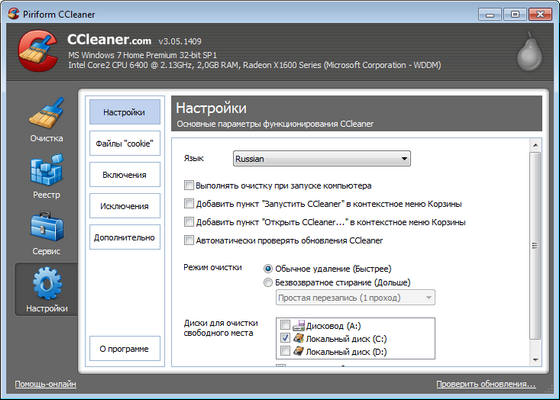This screenshot has height=400, width=560.
Task: Open the Дополнительно tab
Action: point(125,237)
